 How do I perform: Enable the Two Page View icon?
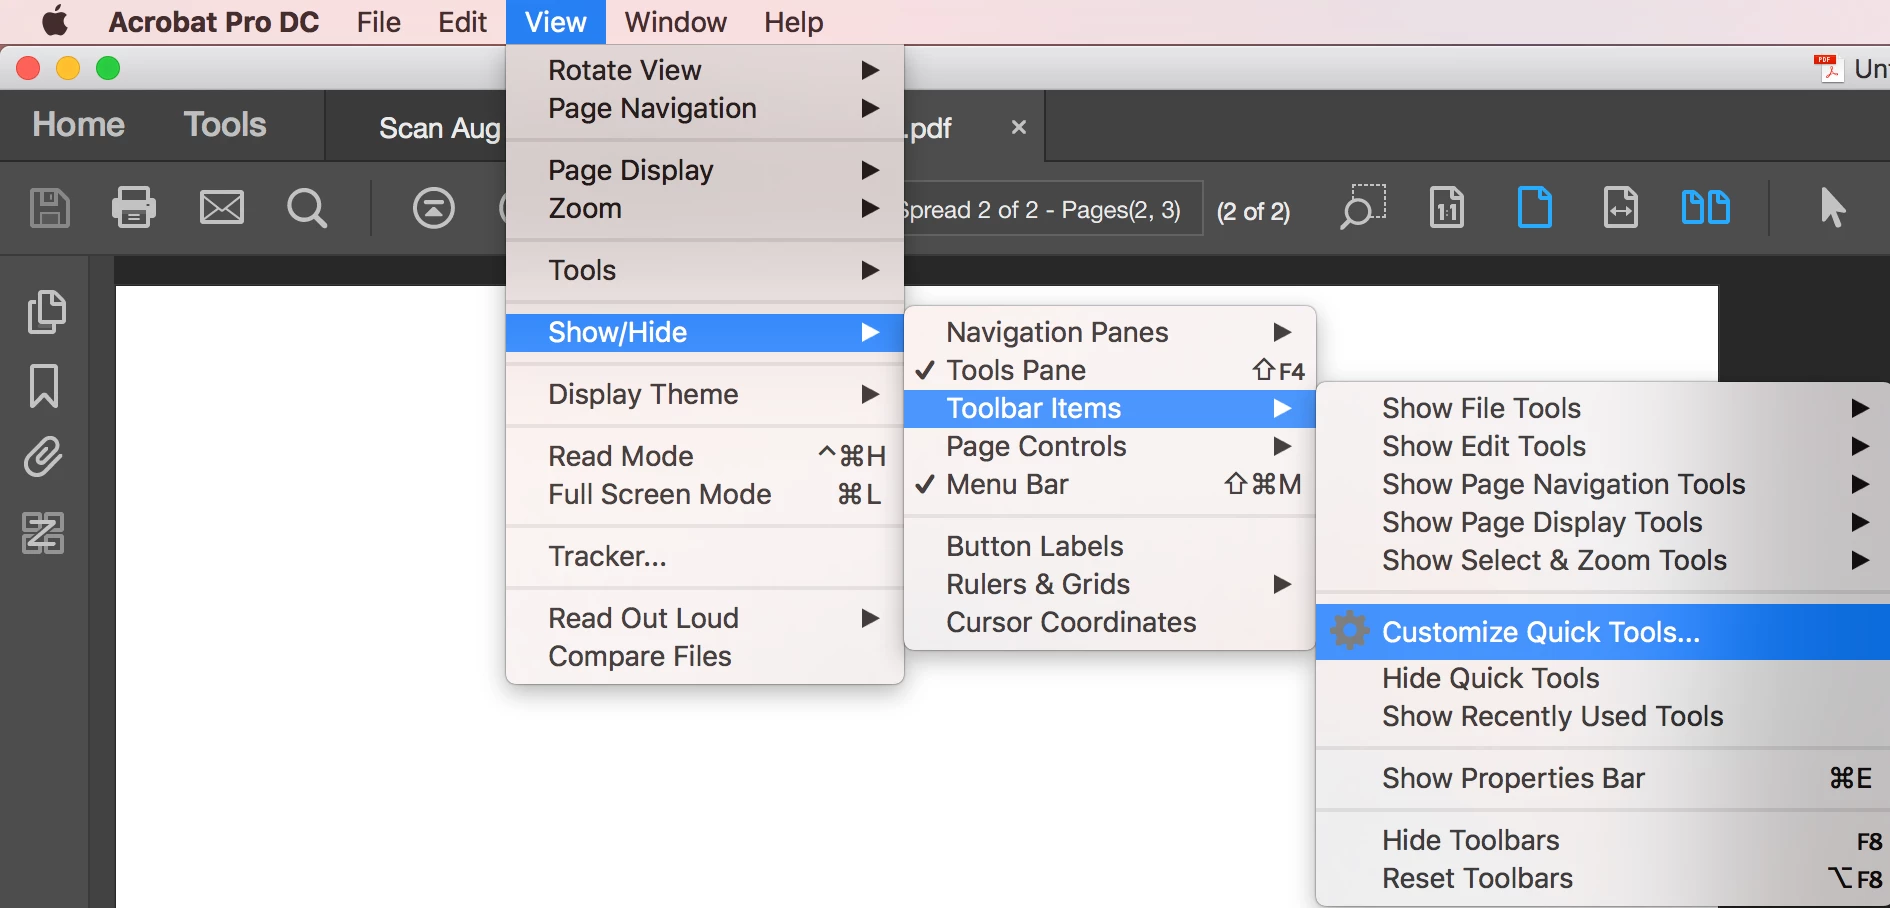click(1706, 208)
